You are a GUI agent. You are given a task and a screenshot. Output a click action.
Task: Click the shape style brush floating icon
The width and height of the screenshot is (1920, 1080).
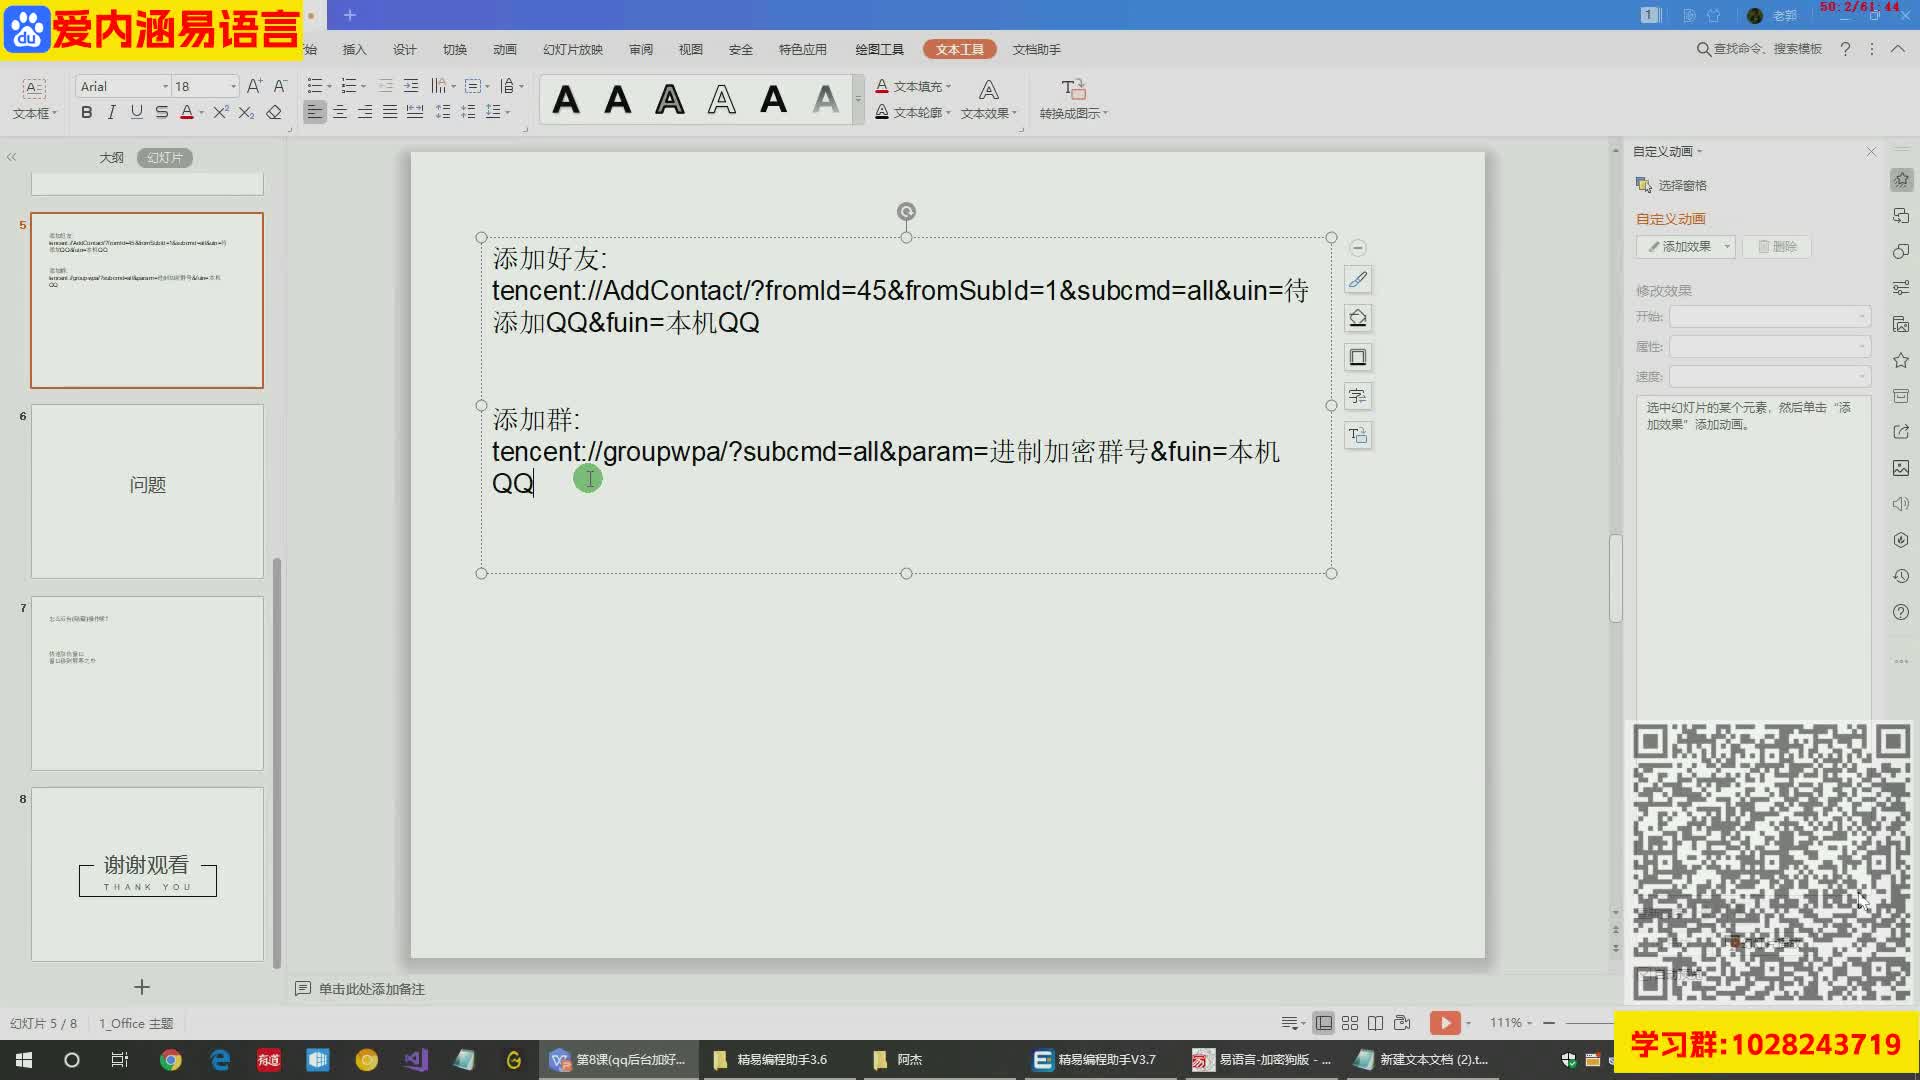click(x=1358, y=279)
